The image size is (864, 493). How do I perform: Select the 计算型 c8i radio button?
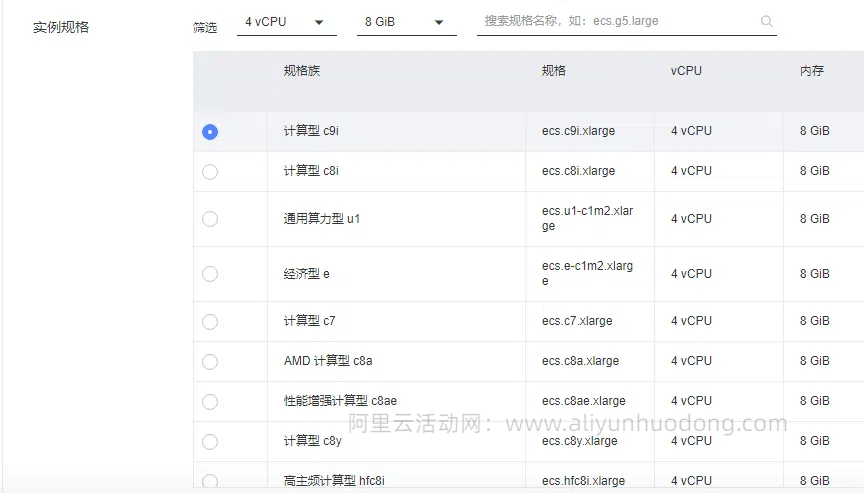pos(210,172)
